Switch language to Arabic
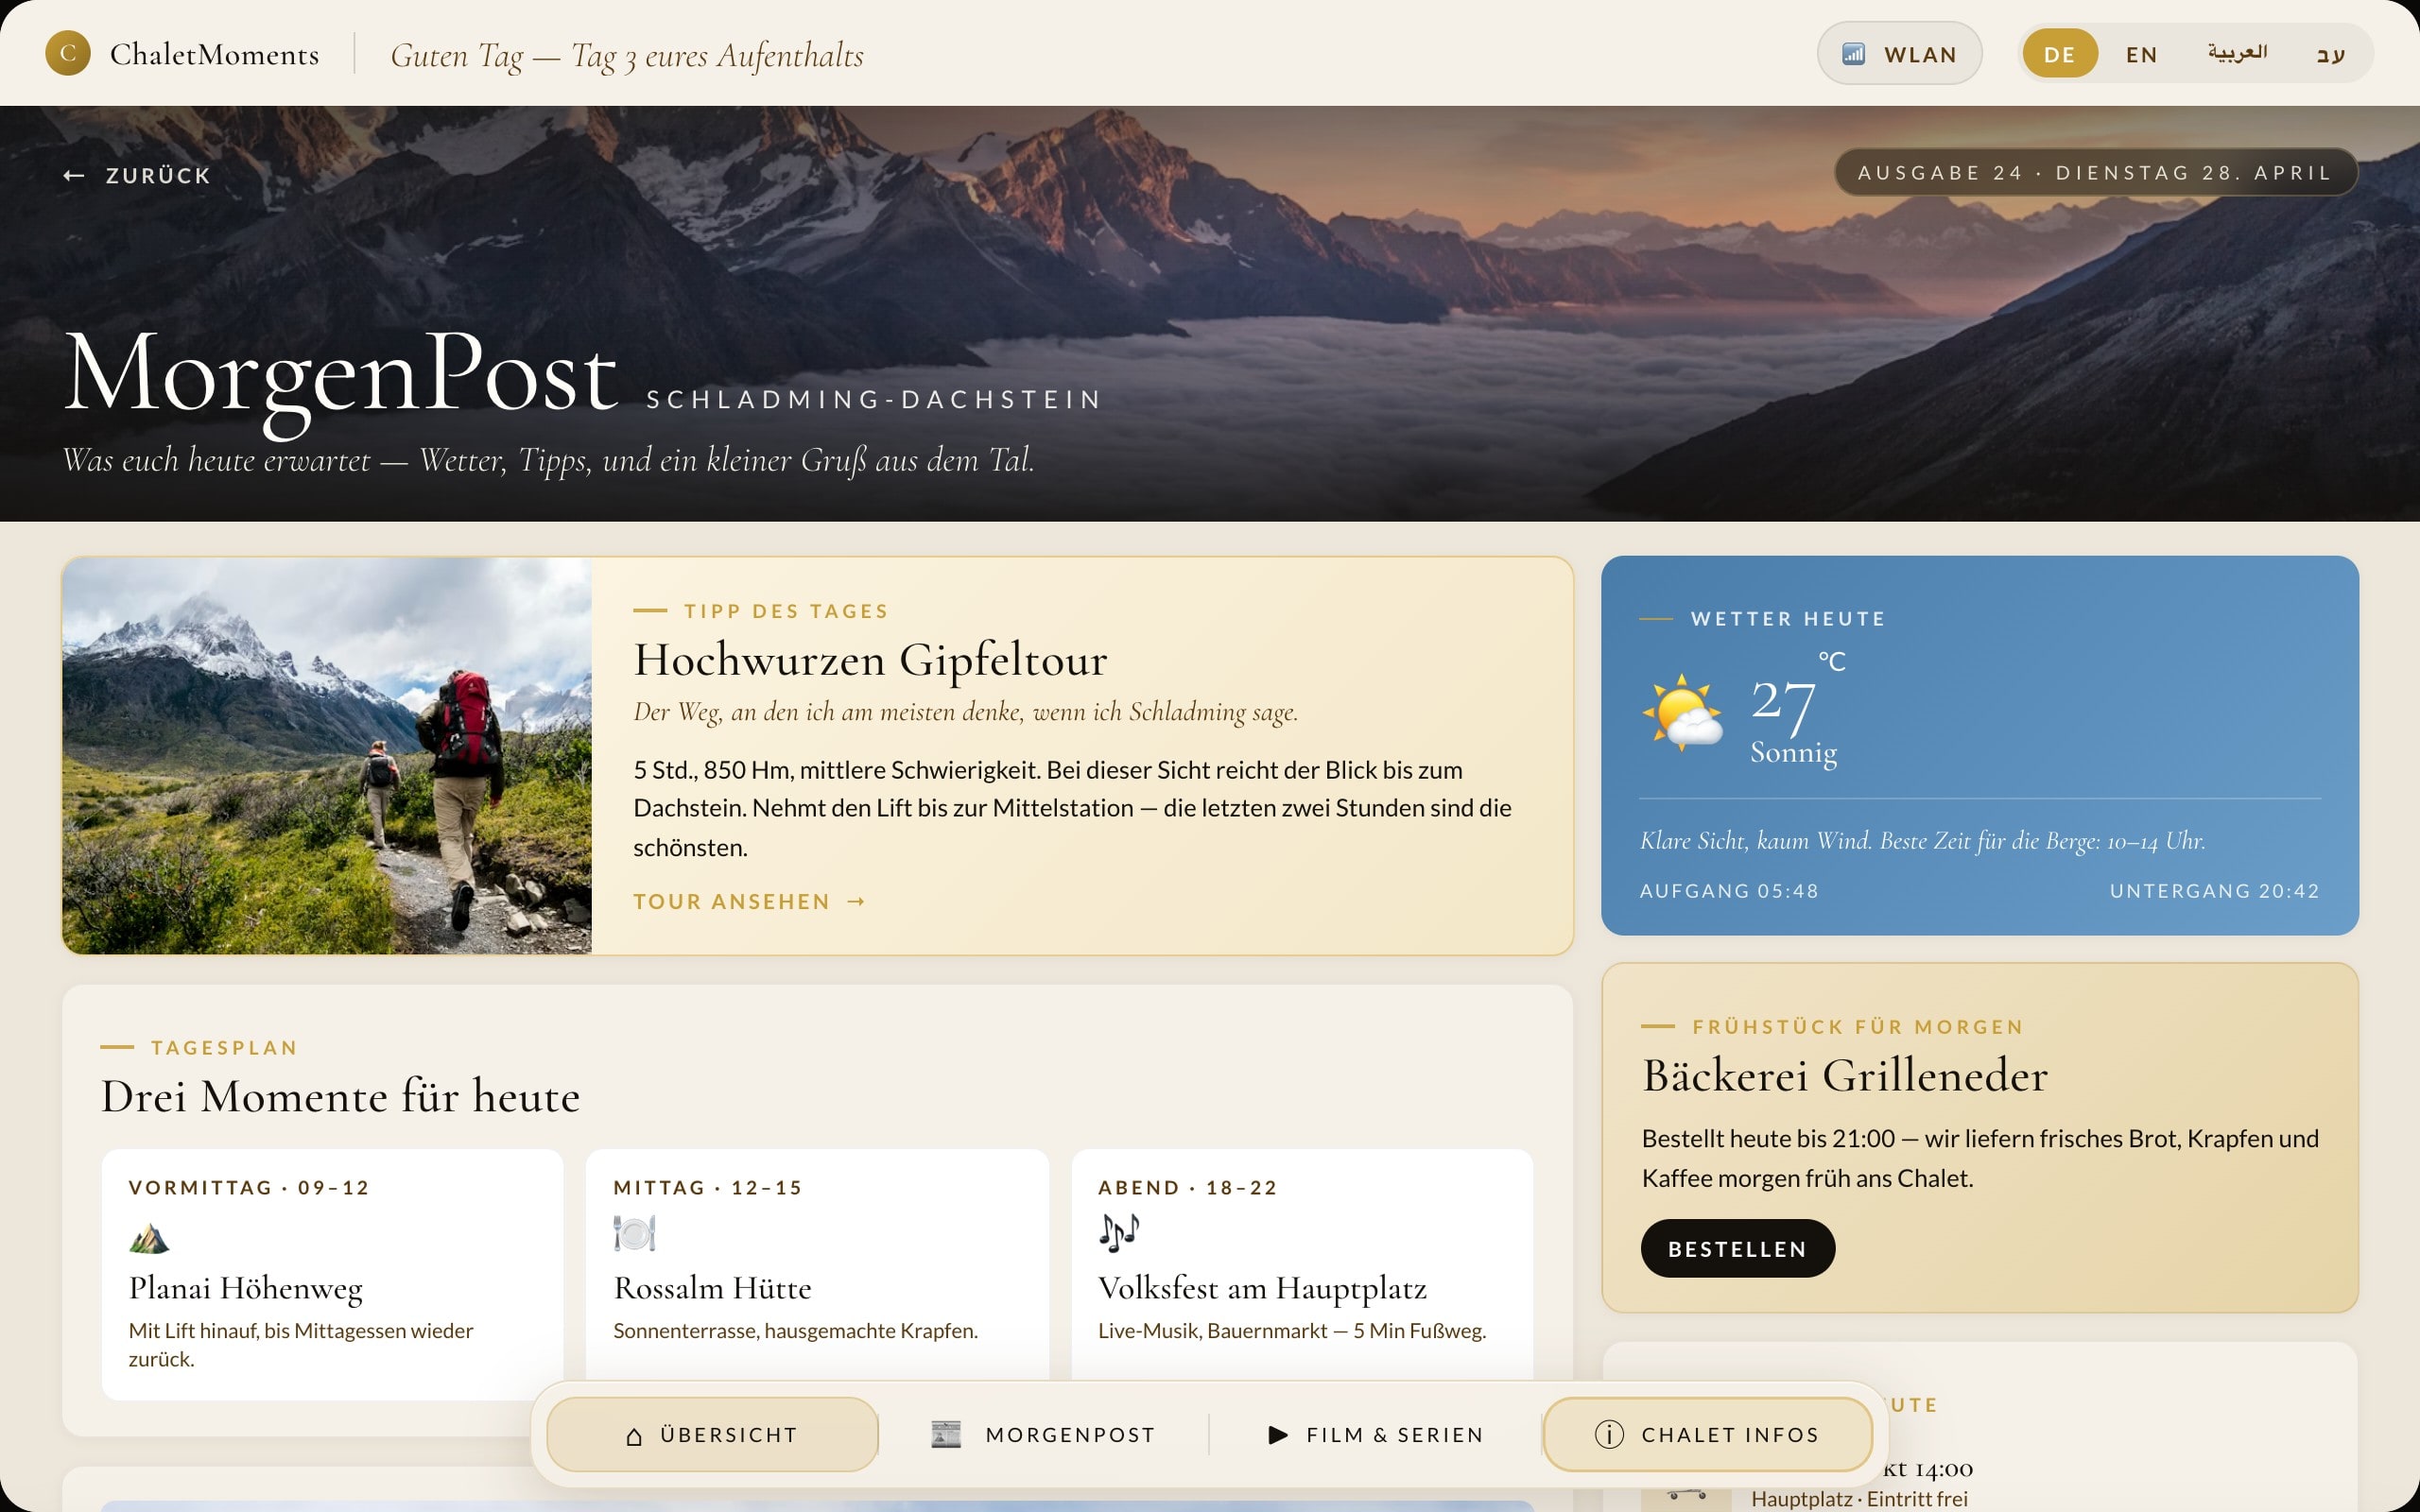 pyautogui.click(x=2238, y=54)
